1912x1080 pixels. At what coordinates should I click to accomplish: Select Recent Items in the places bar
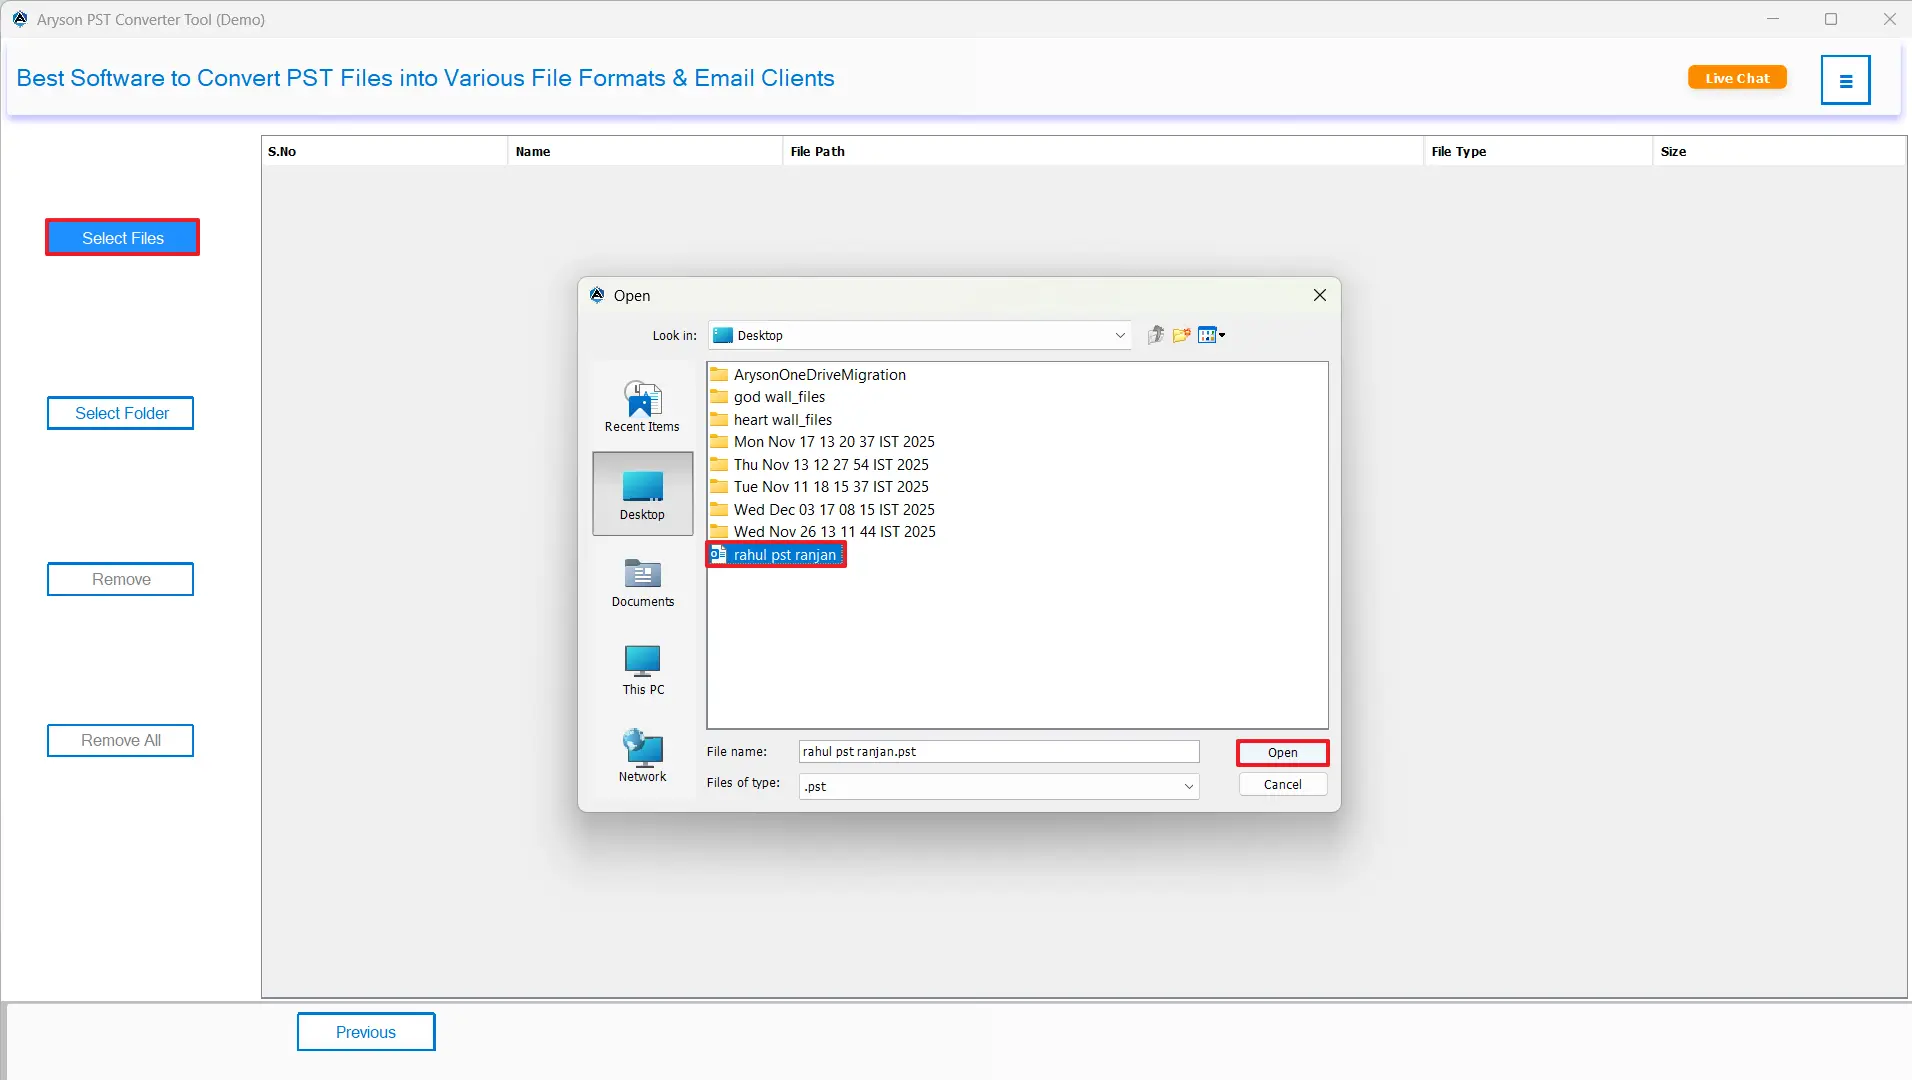(642, 406)
